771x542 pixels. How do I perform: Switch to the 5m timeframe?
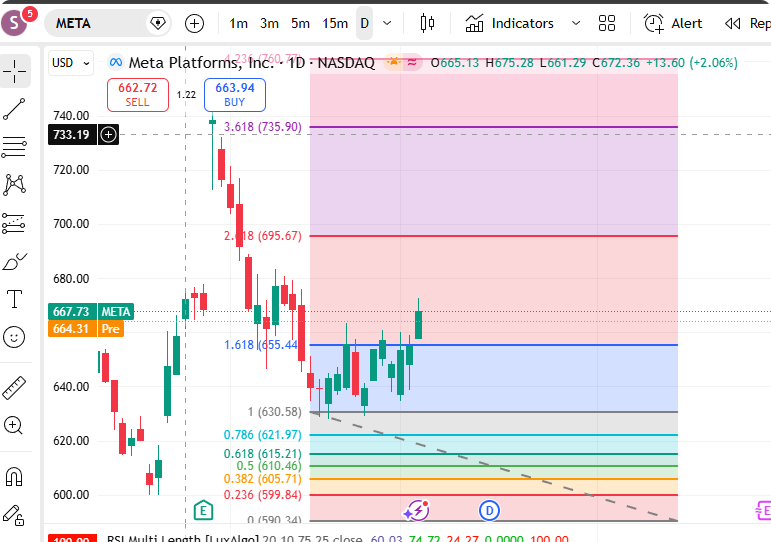point(300,23)
